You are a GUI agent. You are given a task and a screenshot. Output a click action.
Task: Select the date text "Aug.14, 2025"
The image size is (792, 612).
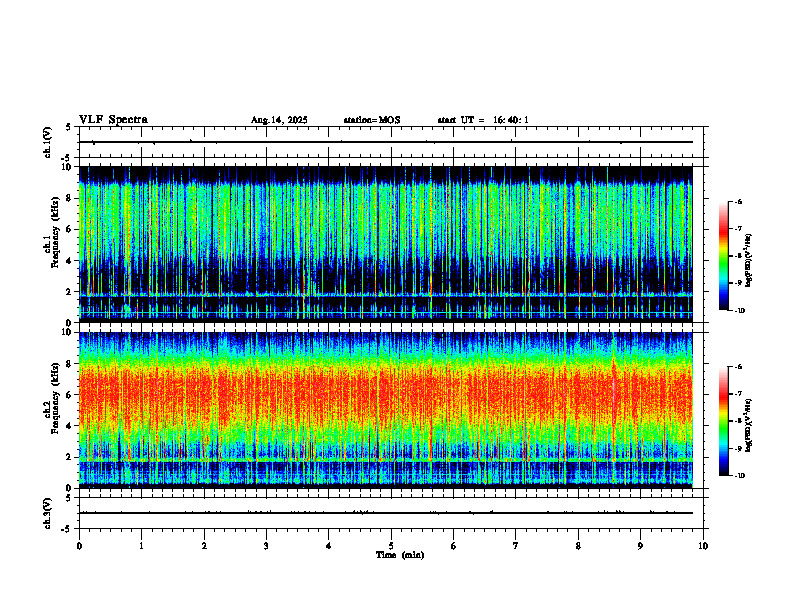click(279, 120)
